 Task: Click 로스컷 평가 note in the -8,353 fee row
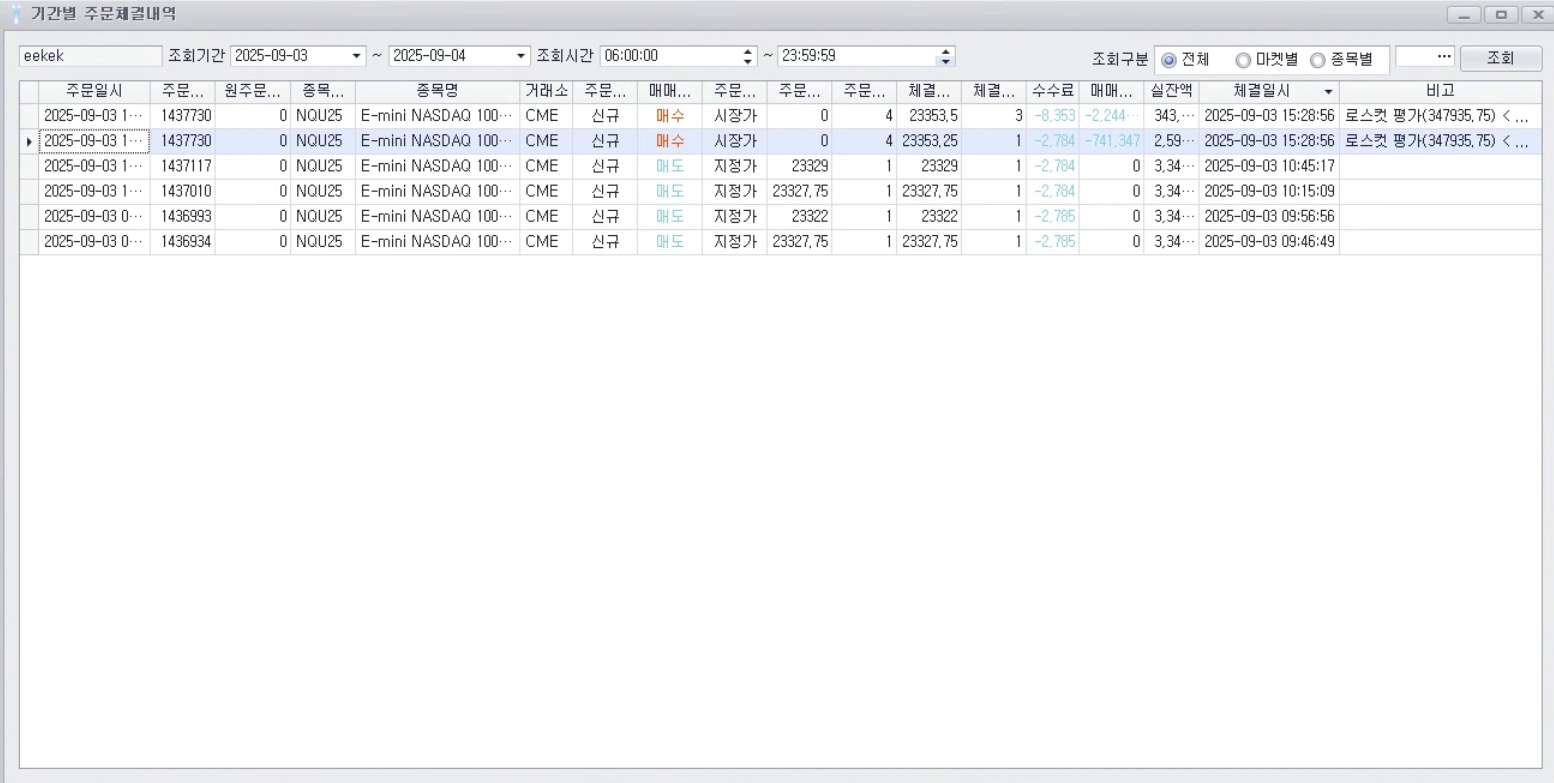[1440, 116]
